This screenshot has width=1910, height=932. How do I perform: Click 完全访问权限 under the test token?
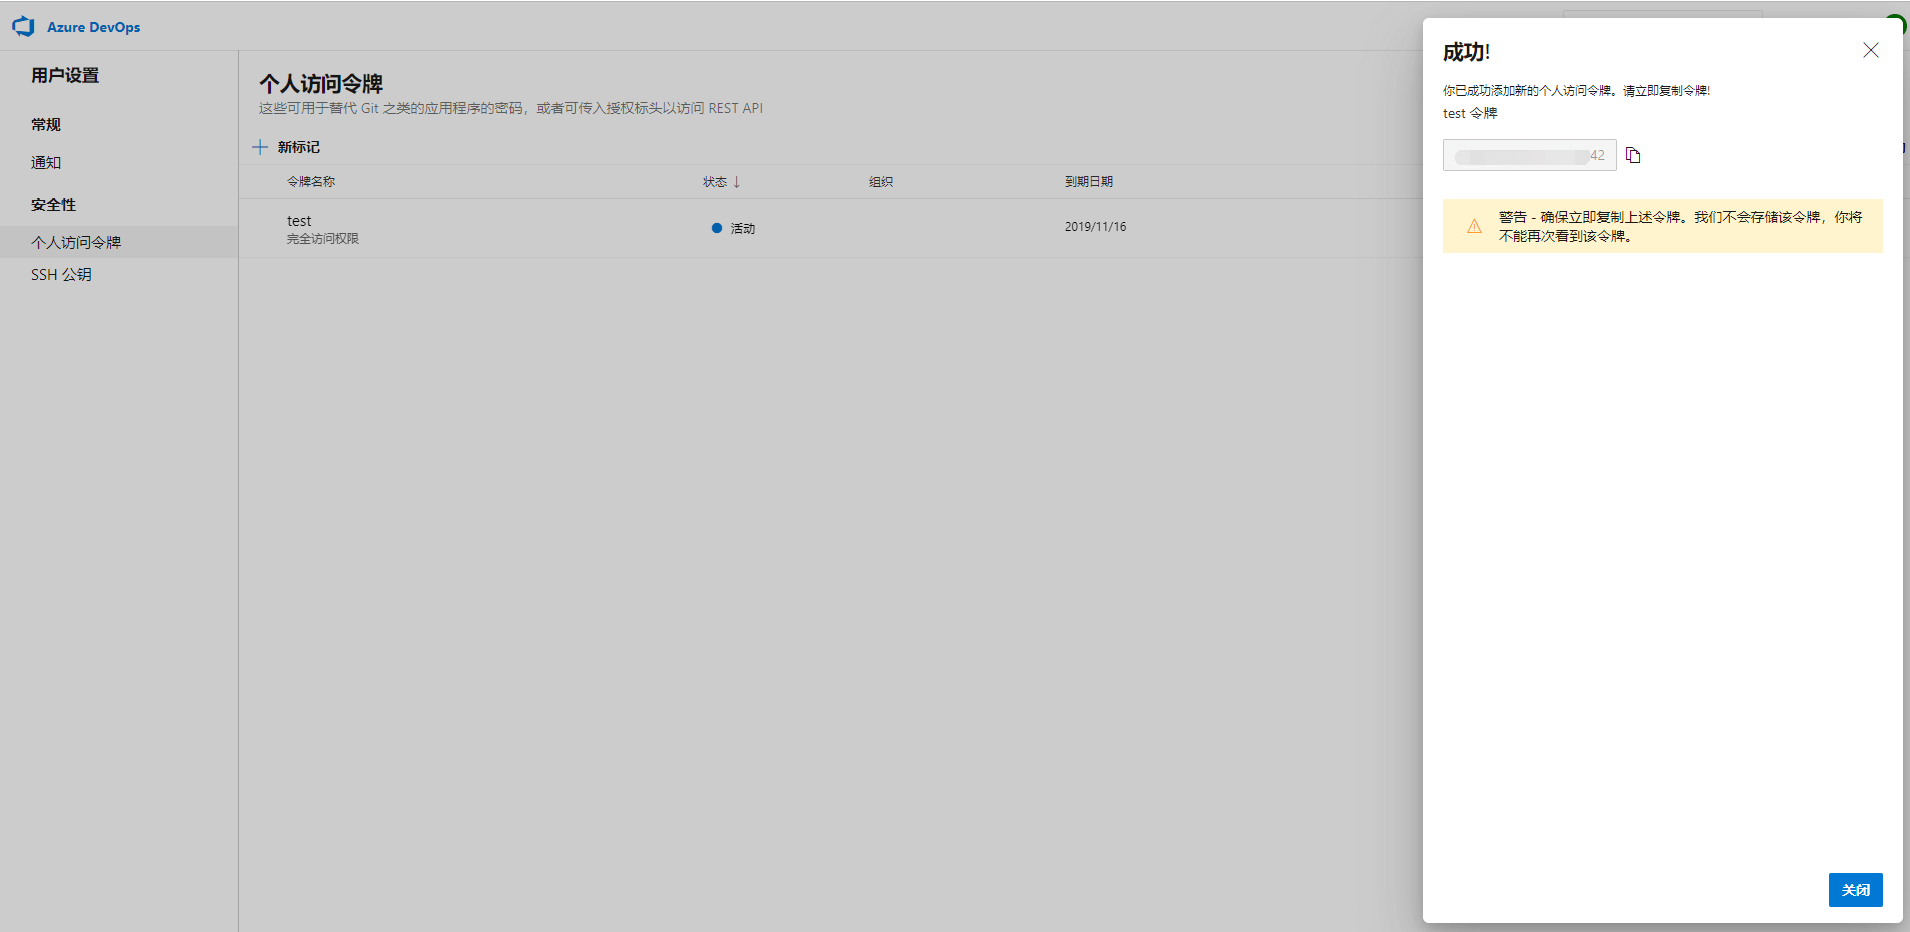tap(323, 239)
